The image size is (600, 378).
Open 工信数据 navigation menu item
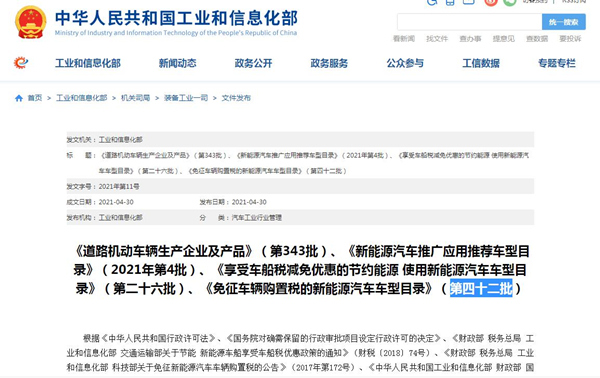click(x=481, y=63)
